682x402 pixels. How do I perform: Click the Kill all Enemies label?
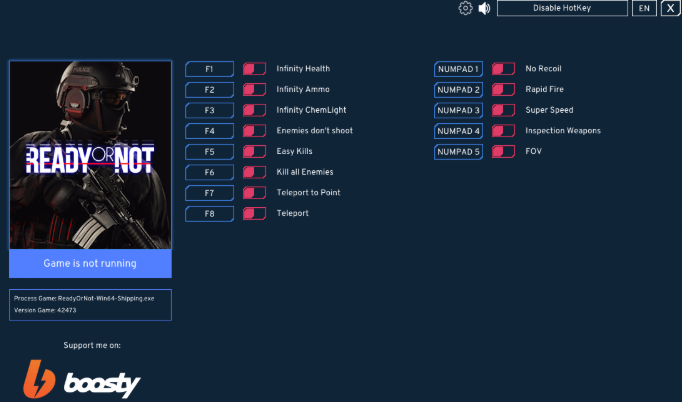305,172
